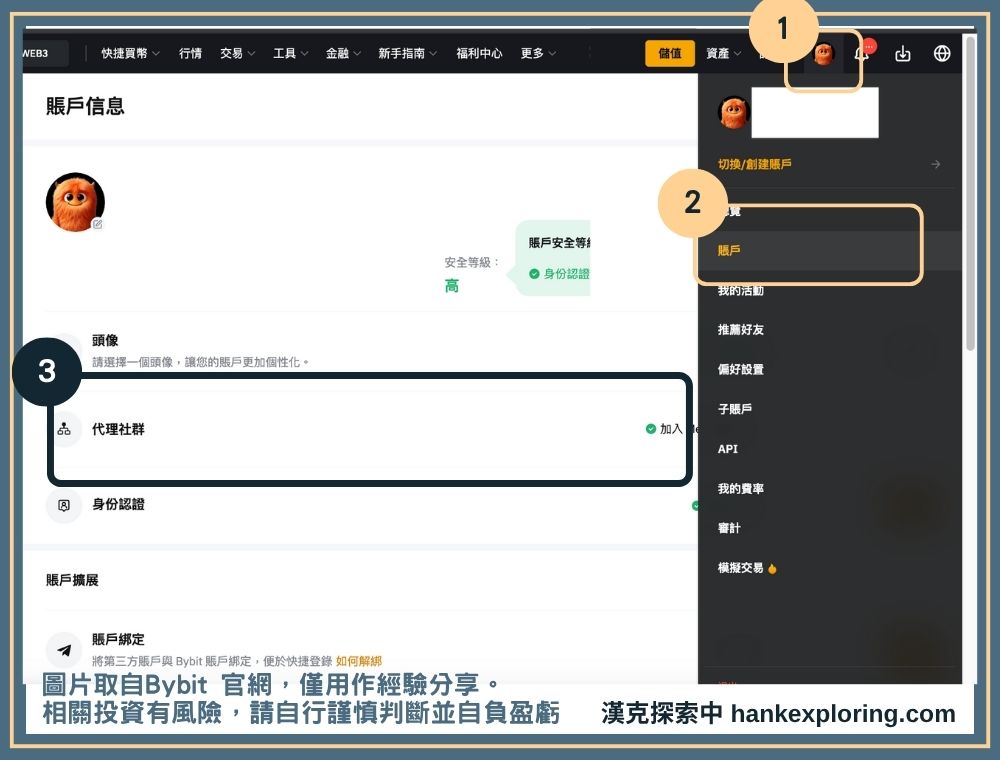This screenshot has width=1000, height=760.
Task: Select 審計 in the user menu
Action: tap(729, 529)
